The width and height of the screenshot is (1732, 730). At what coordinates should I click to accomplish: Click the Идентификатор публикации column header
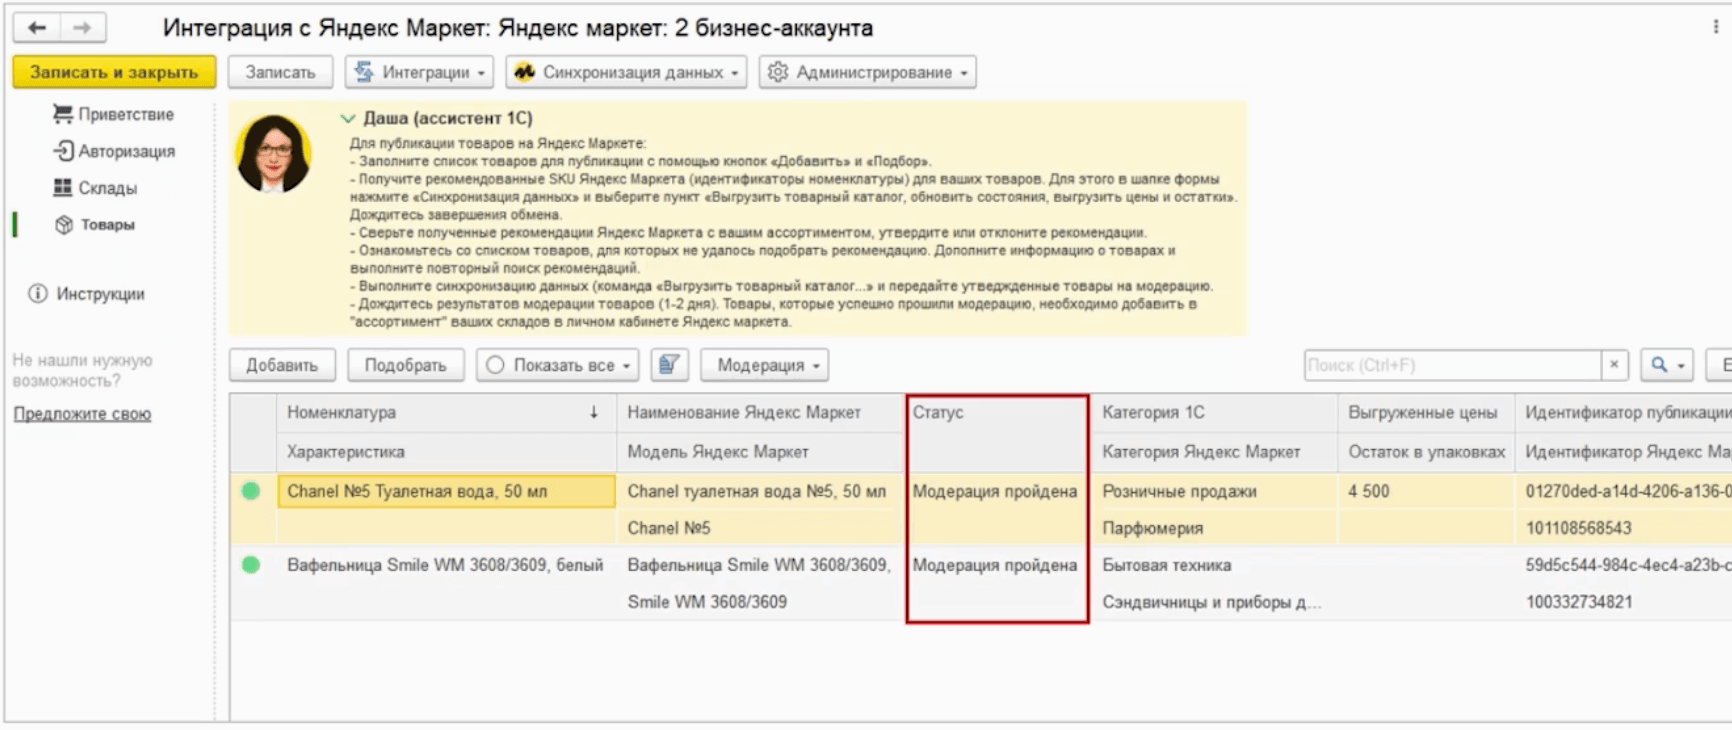[1626, 412]
